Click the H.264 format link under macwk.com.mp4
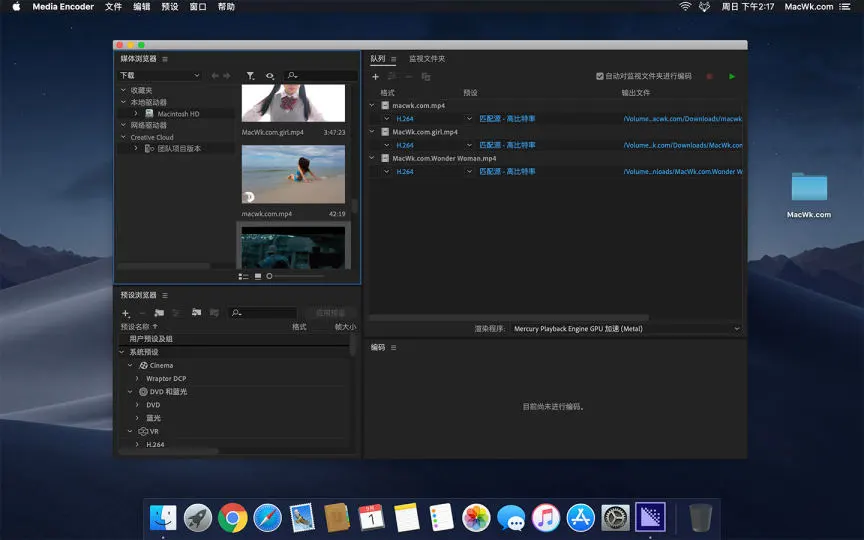Image resolution: width=864 pixels, height=540 pixels. tap(405, 118)
